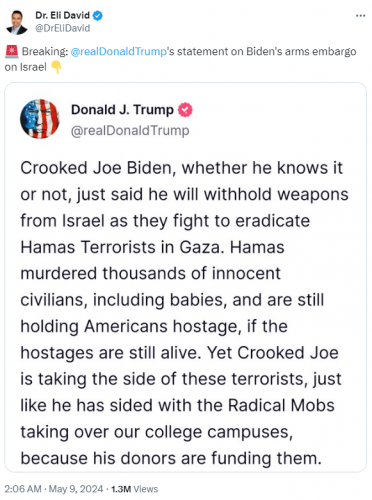The height and width of the screenshot is (500, 372).
Task: Open Dr. Eli David's profile picture
Action: tap(17, 22)
